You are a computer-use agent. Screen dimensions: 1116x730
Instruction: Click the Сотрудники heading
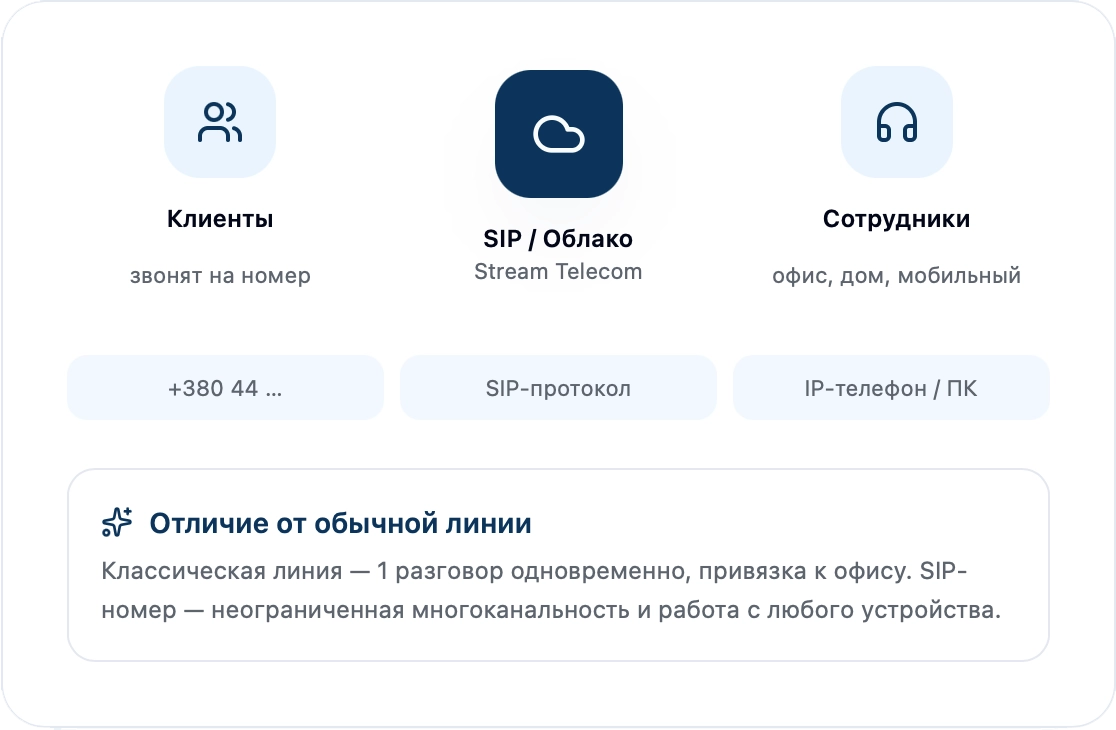coord(897,218)
